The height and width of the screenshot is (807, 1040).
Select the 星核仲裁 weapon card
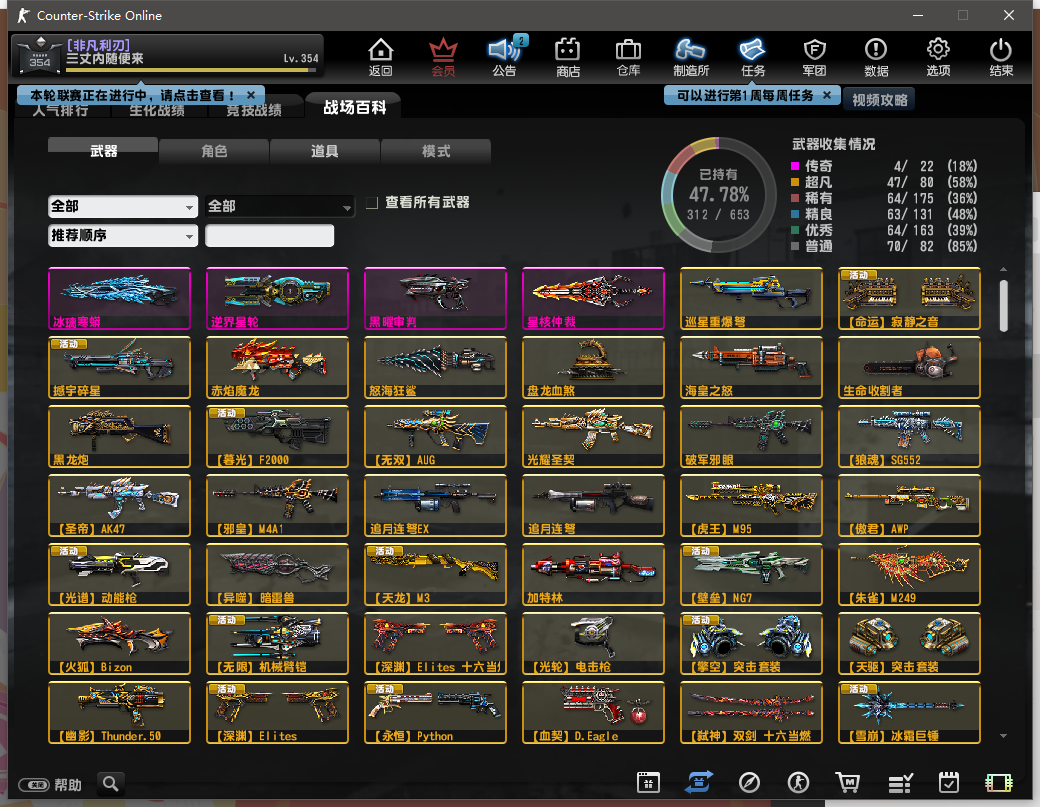coord(593,298)
